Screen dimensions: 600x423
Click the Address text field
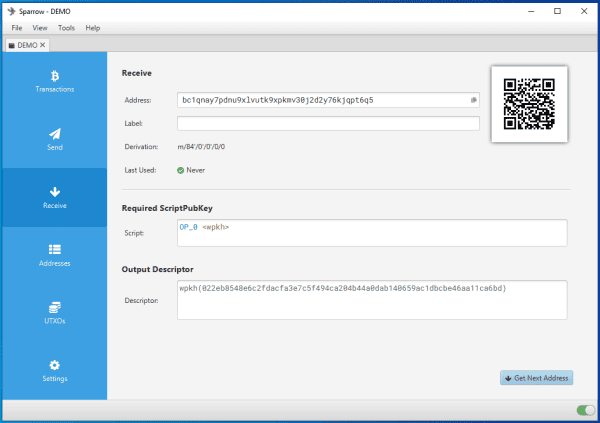pyautogui.click(x=320, y=100)
